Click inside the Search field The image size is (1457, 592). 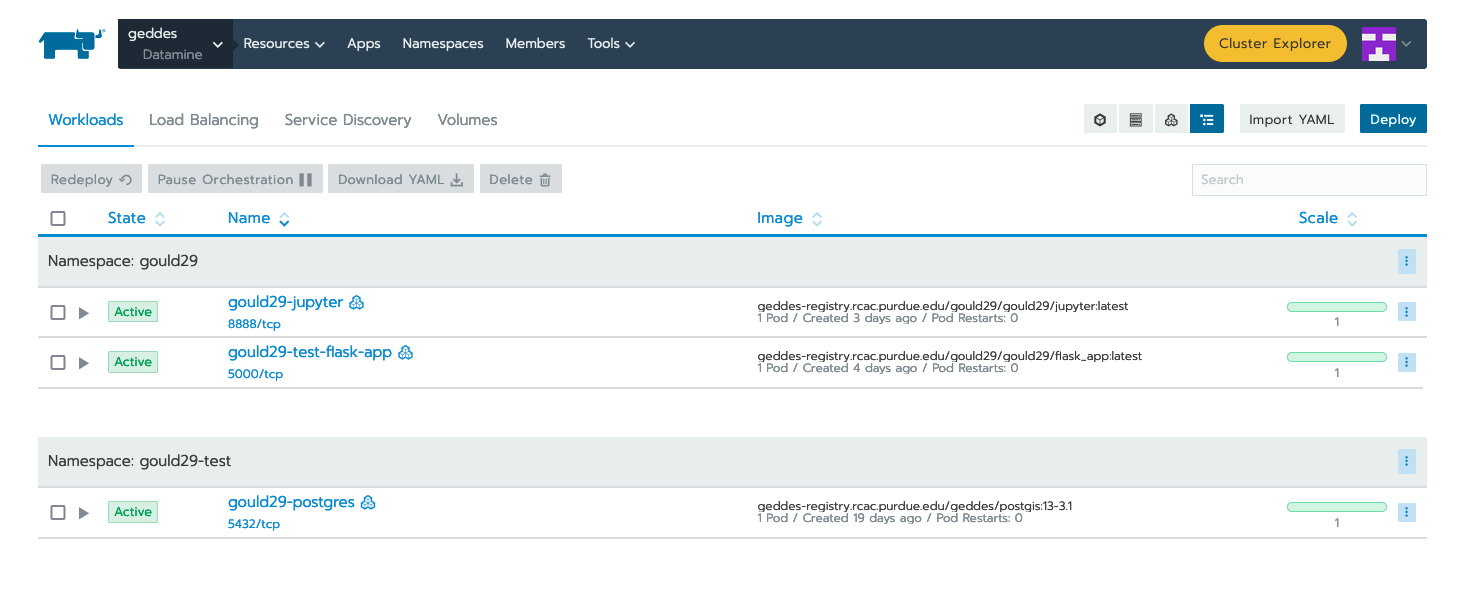(x=1308, y=179)
